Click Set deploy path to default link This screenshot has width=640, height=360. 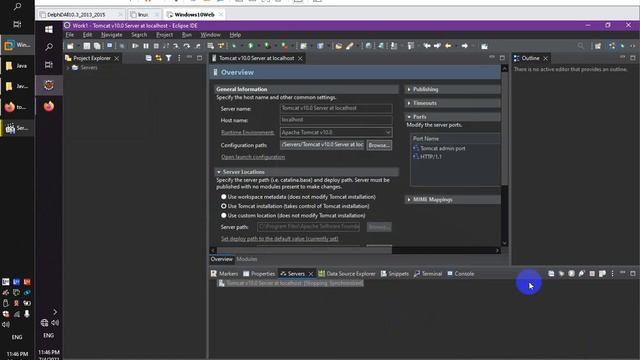[x=279, y=238]
